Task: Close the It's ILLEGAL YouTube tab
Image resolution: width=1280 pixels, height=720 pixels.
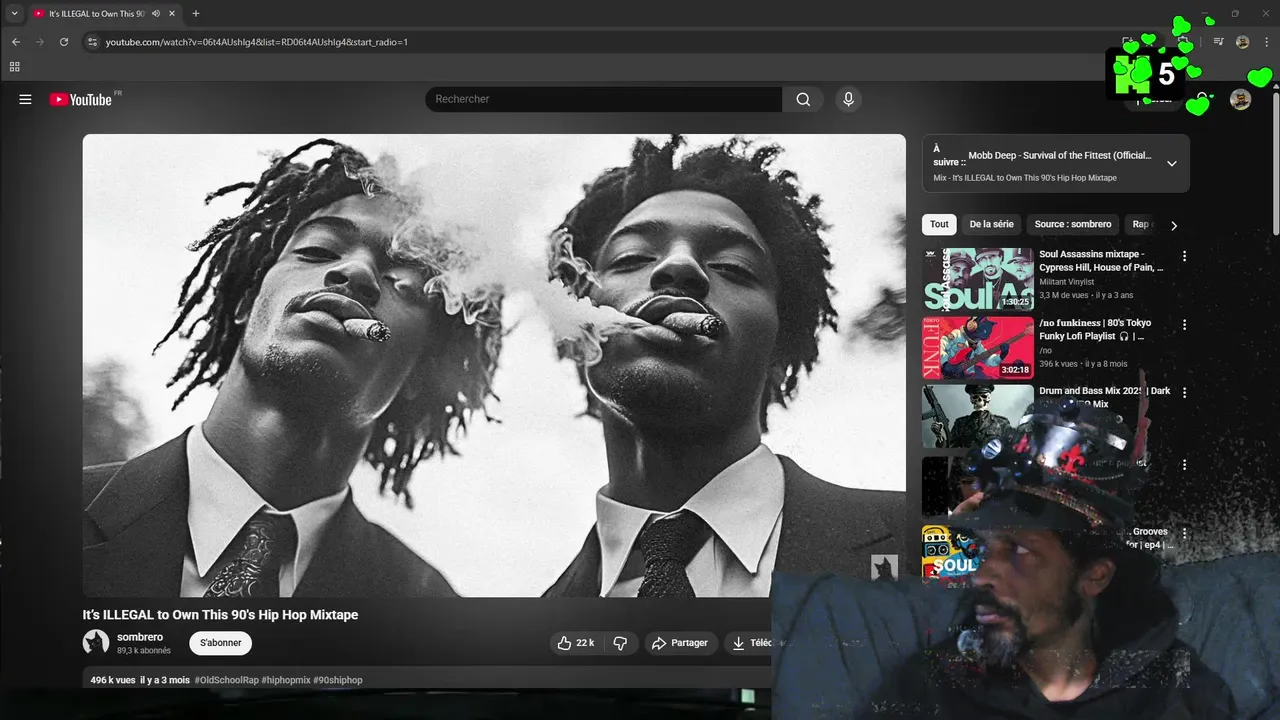Action: click(x=172, y=14)
